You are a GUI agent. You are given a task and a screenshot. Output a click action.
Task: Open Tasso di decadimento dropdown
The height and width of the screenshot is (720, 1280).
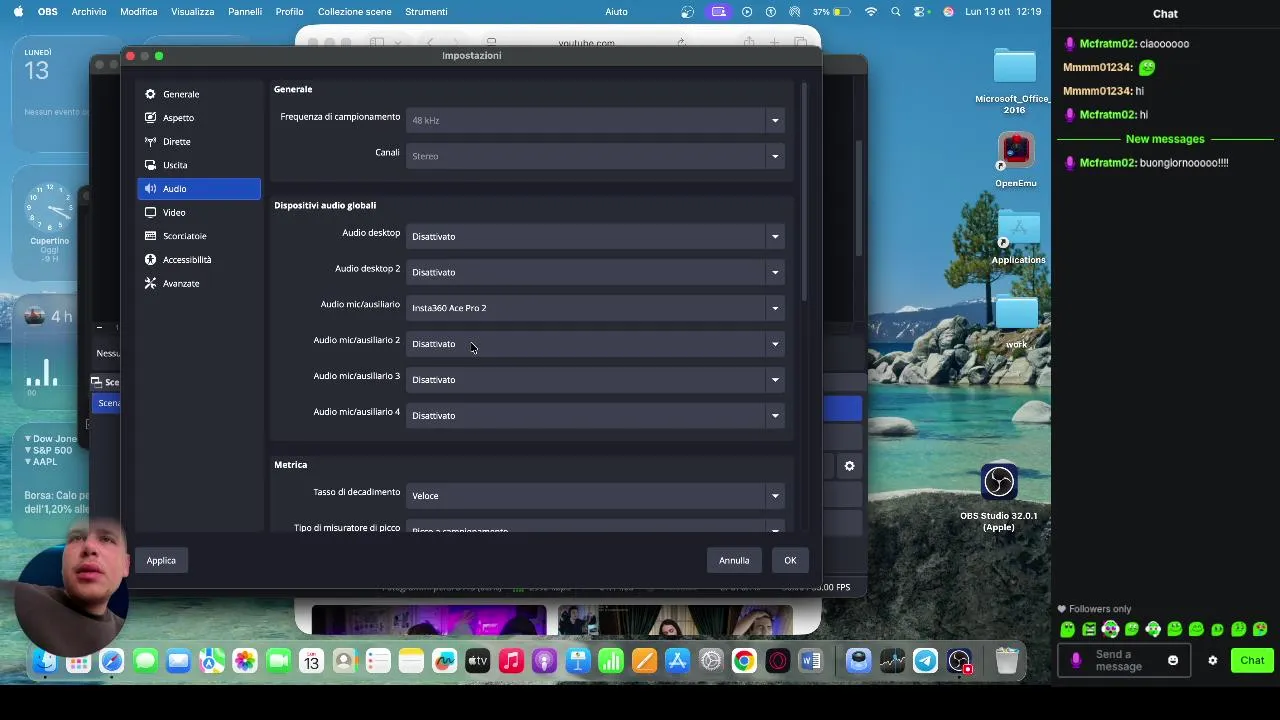(x=595, y=496)
